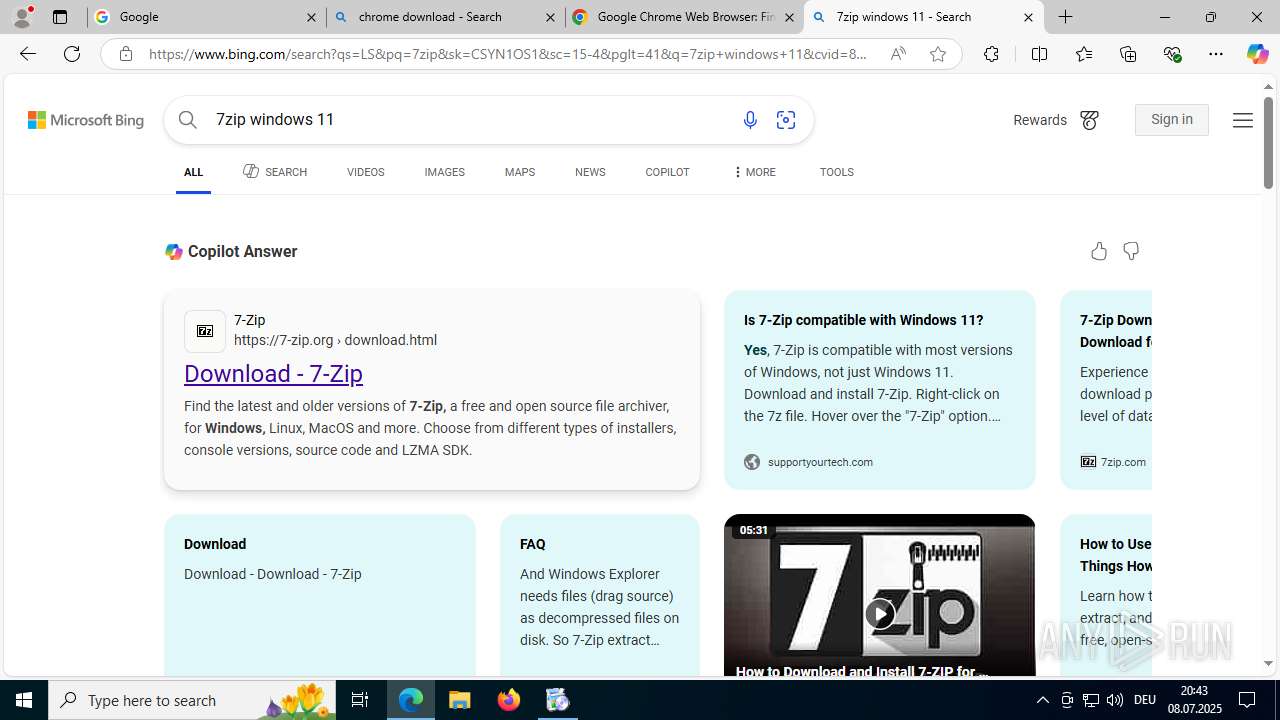
Task: Click the taskbar search box
Action: pyautogui.click(x=193, y=700)
